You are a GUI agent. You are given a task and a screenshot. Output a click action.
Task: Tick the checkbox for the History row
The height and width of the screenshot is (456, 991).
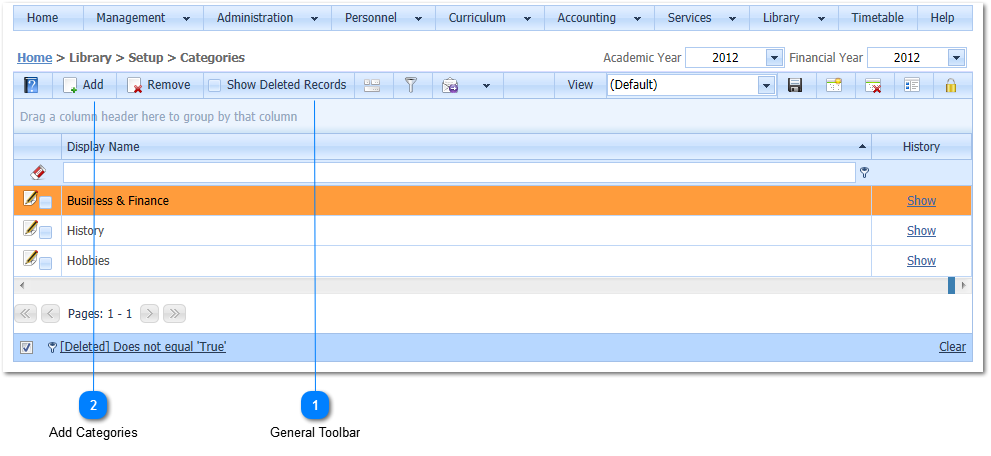tap(46, 232)
